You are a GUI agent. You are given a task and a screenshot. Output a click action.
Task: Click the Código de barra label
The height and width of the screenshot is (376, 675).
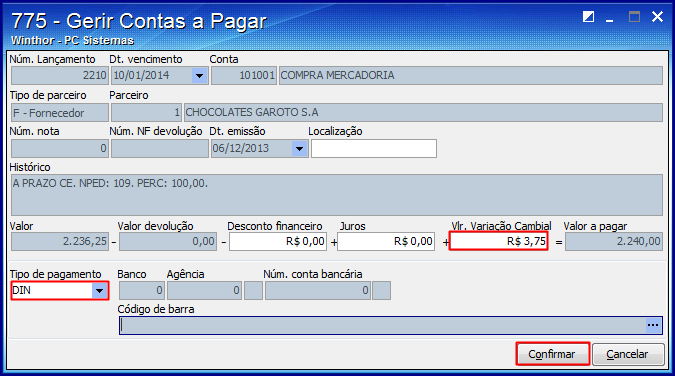click(x=156, y=309)
